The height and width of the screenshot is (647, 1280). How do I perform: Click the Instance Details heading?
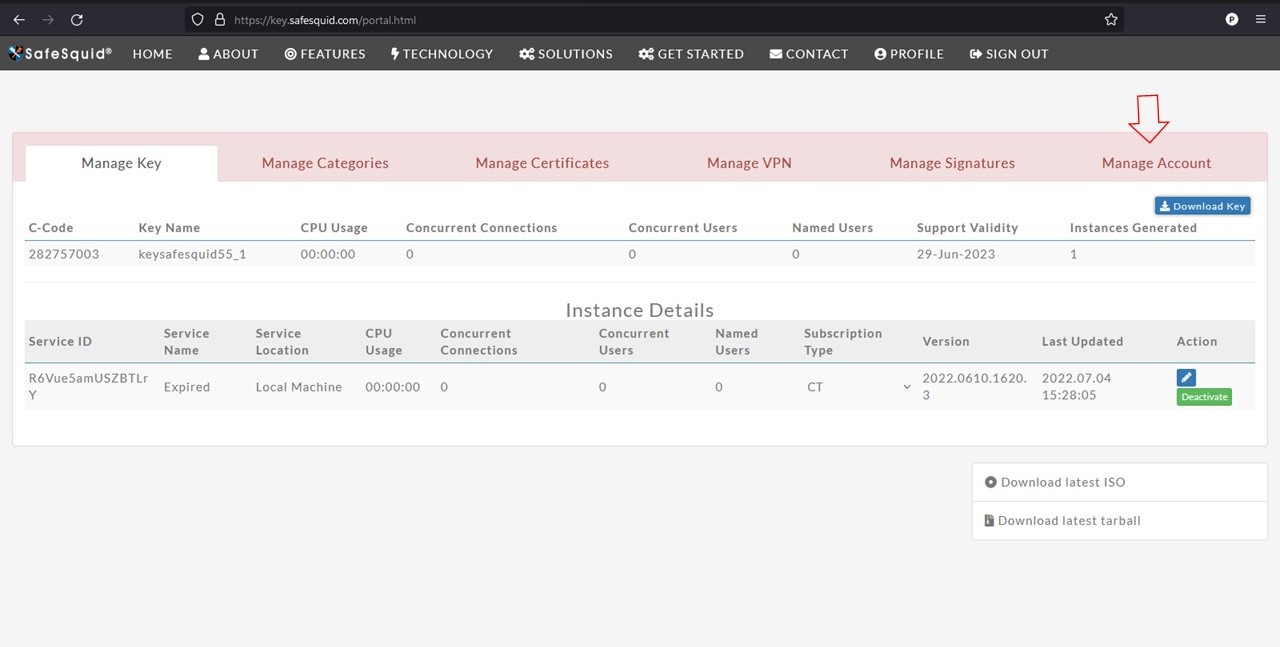640,310
